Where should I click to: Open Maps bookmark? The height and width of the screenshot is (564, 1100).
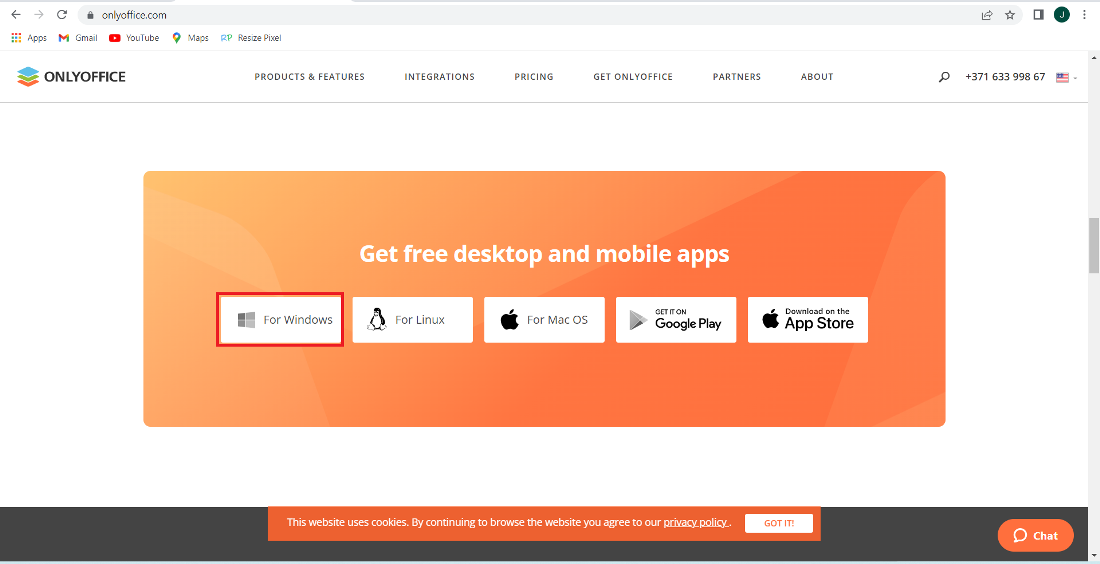[190, 38]
